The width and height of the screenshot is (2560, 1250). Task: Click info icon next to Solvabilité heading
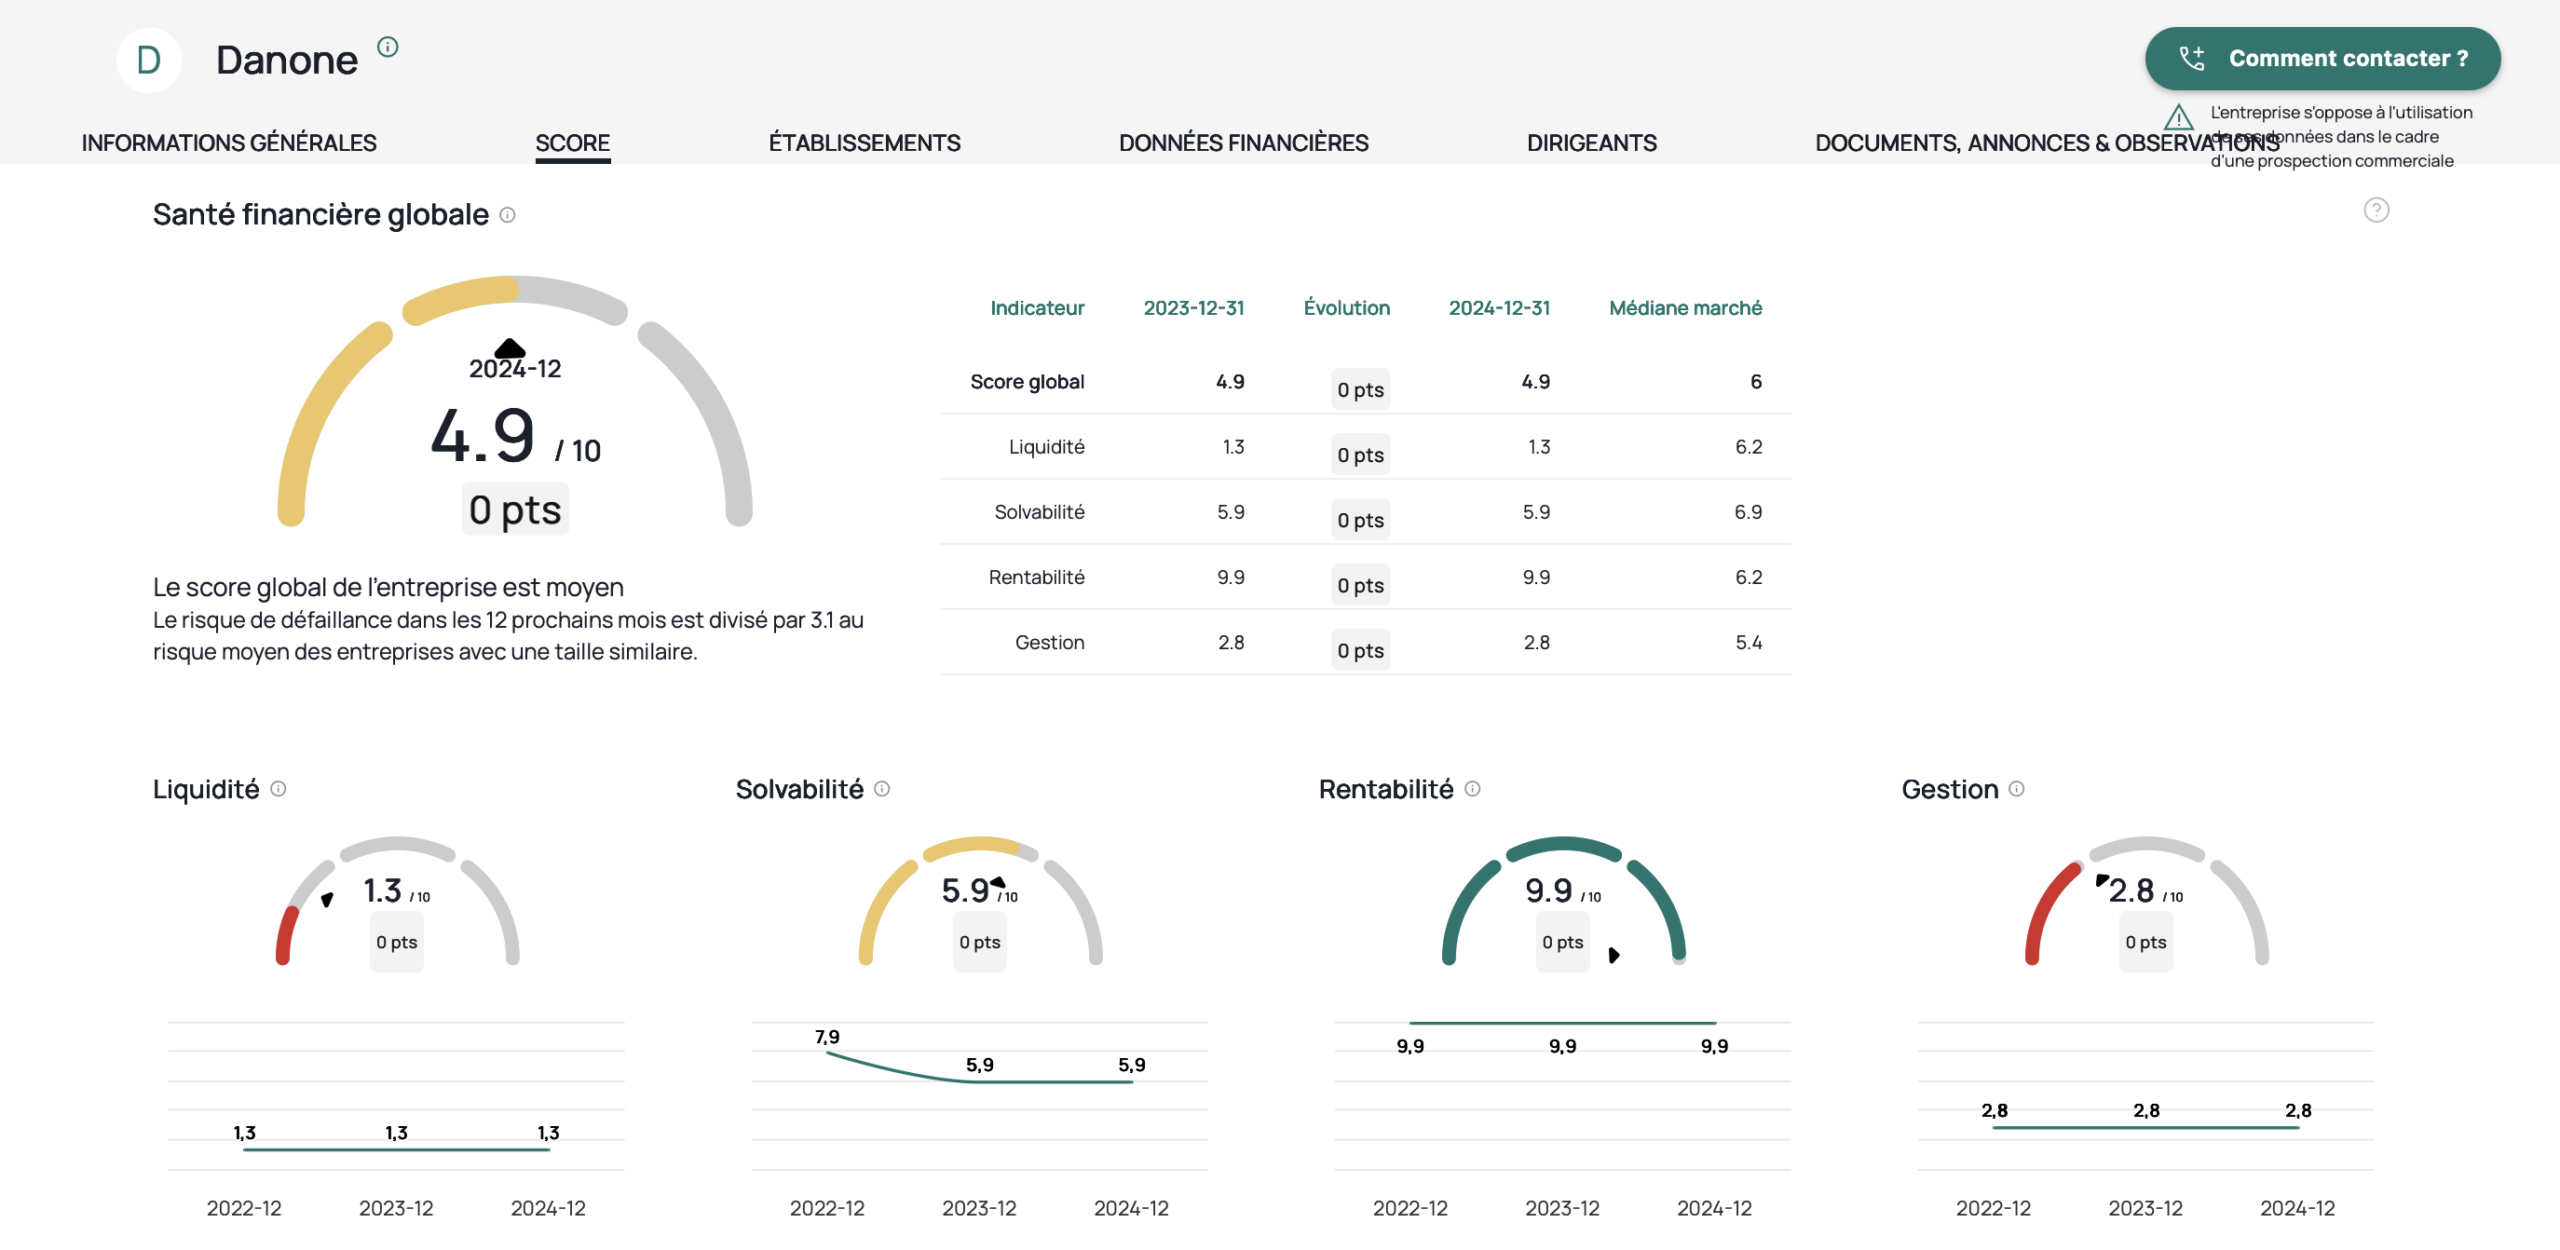click(882, 789)
